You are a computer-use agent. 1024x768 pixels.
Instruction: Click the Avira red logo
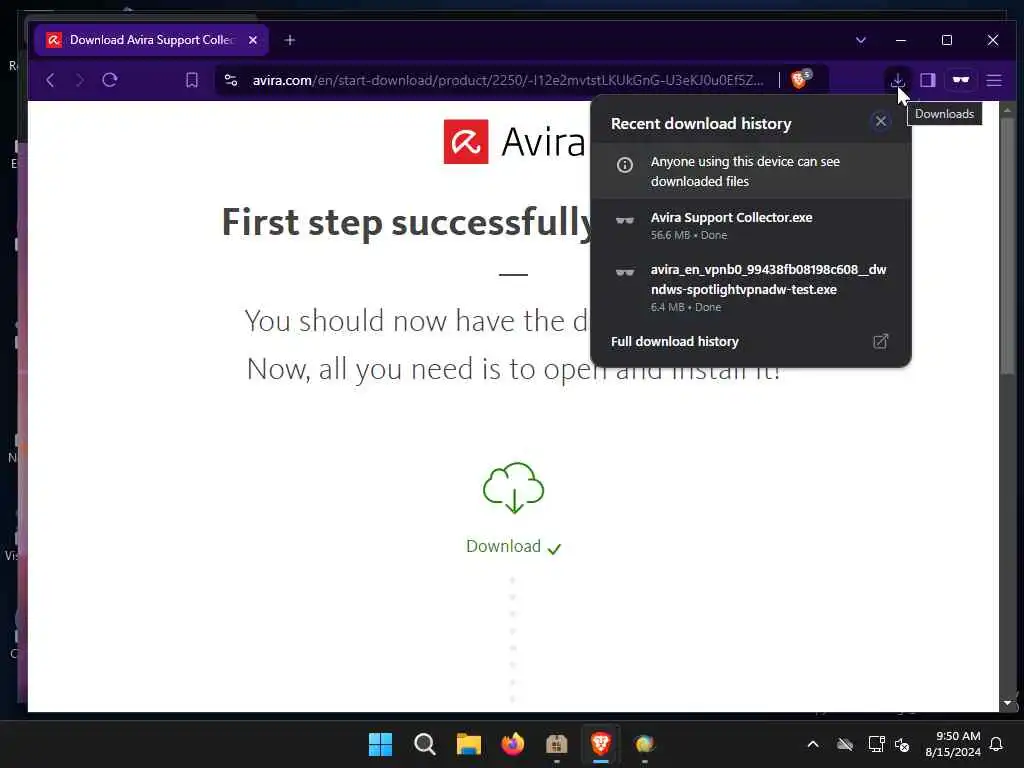pyautogui.click(x=466, y=141)
